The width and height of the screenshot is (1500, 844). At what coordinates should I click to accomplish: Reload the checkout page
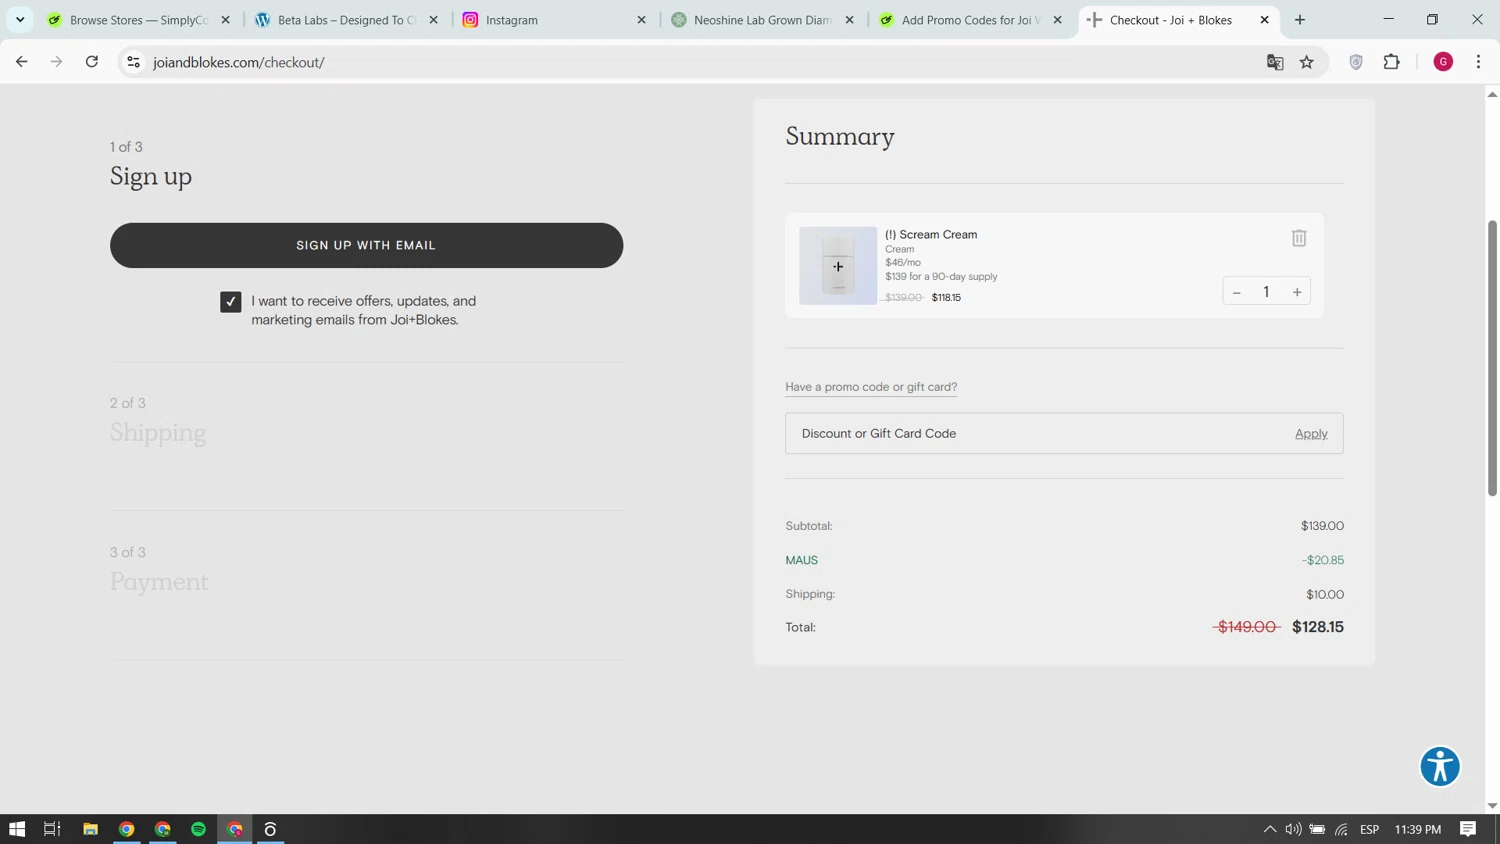pyautogui.click(x=92, y=62)
